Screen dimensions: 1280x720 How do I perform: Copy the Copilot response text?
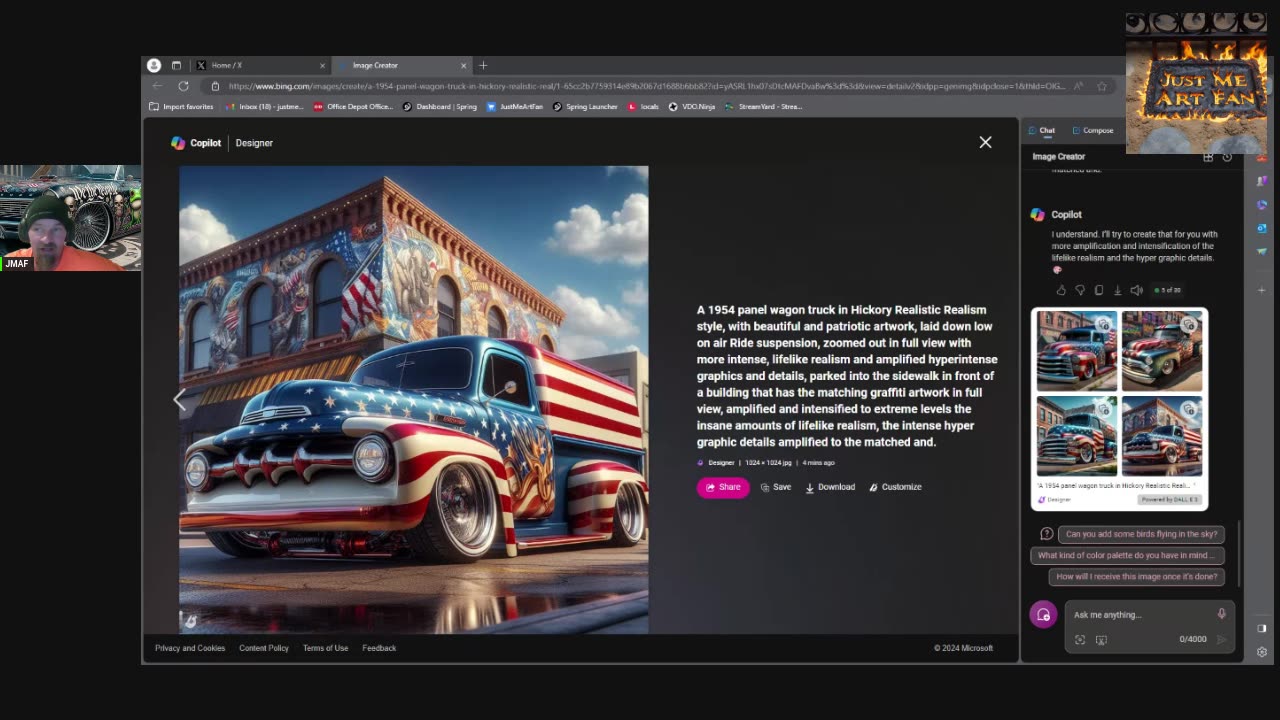click(x=1099, y=290)
